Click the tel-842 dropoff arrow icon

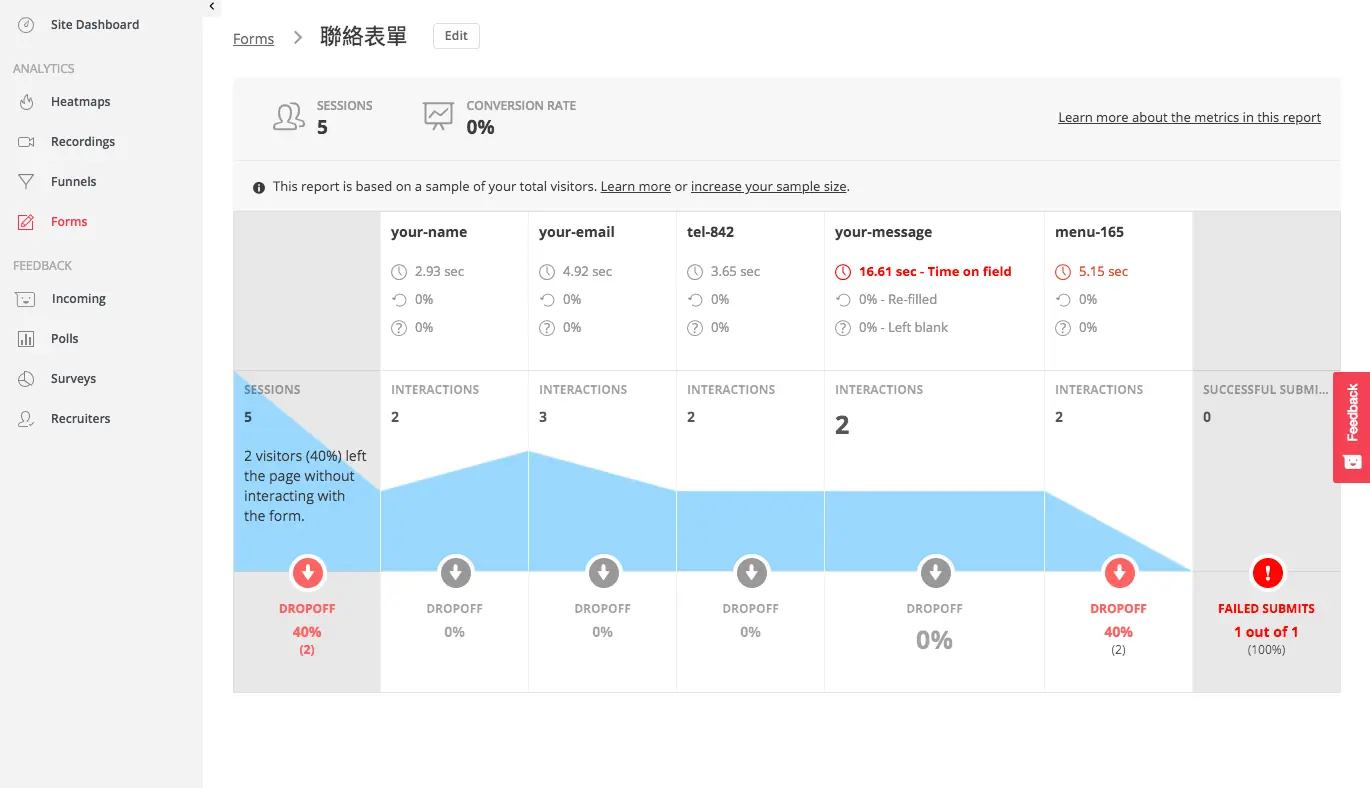[751, 573]
